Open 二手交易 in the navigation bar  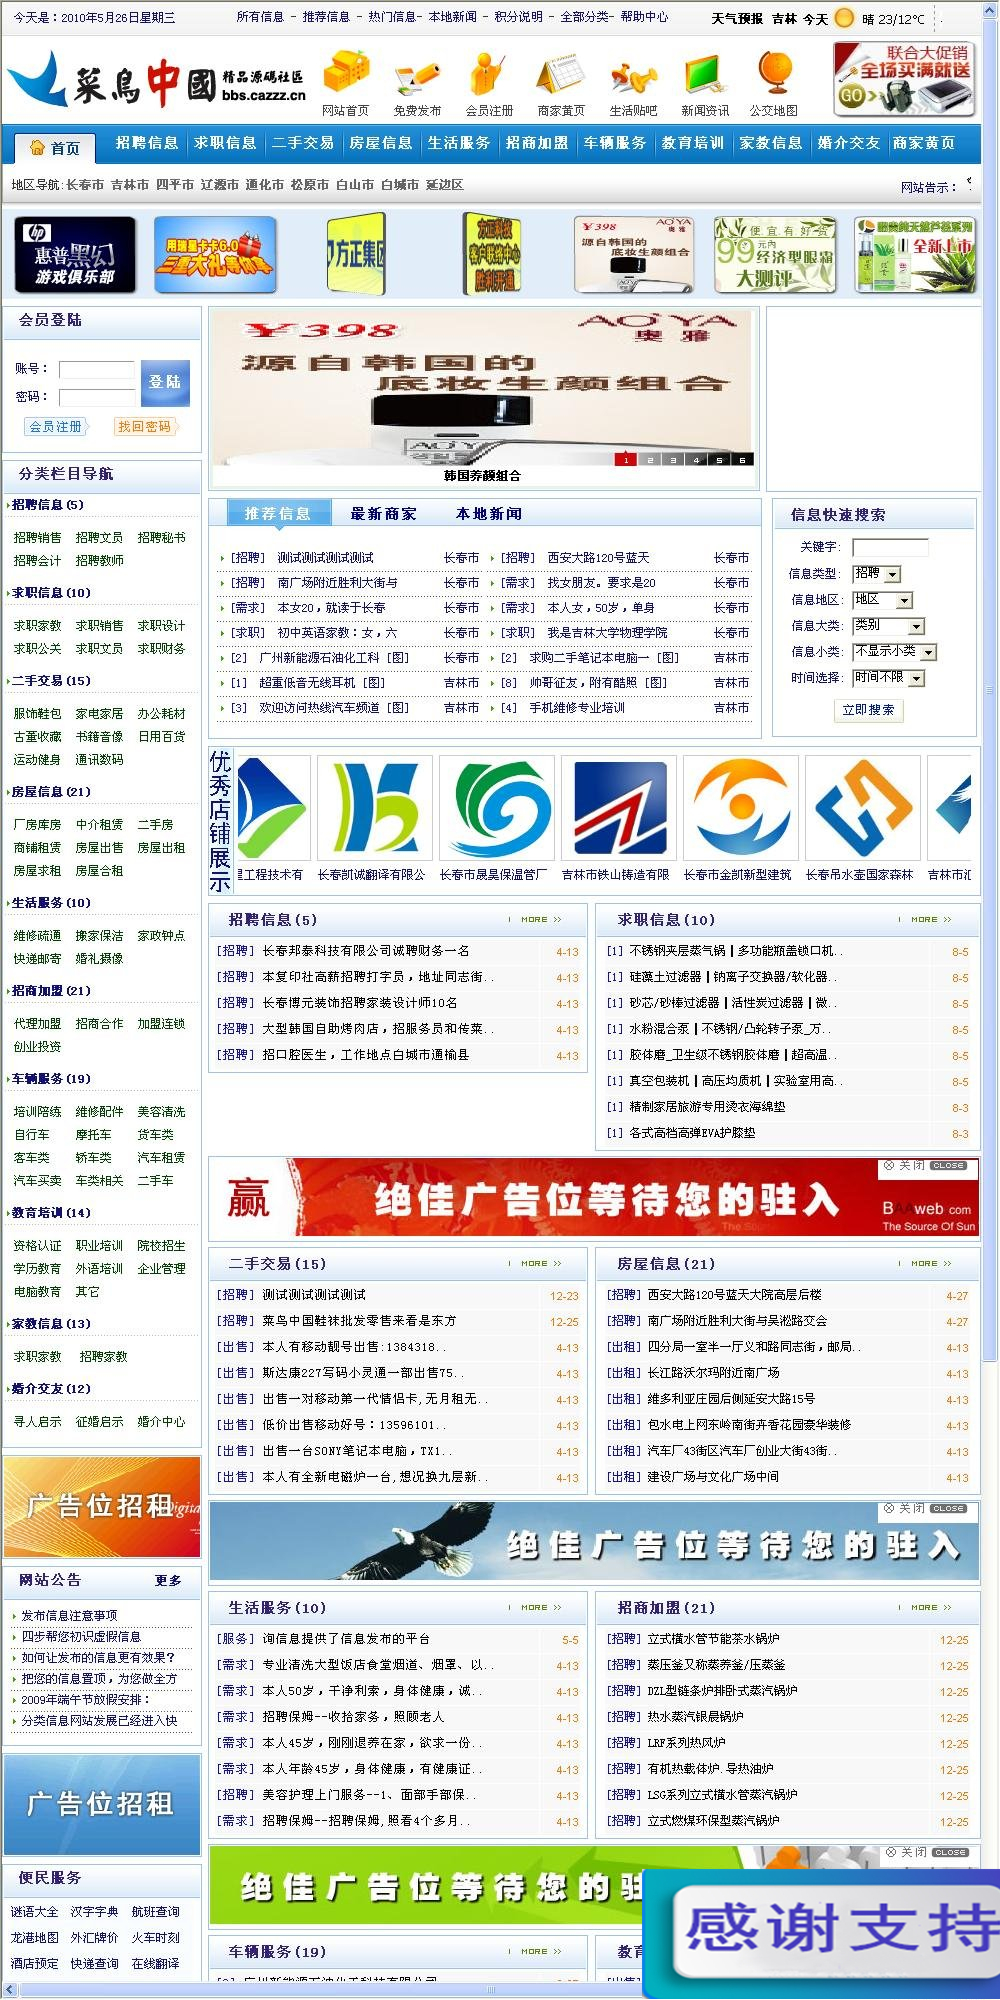pos(303,143)
